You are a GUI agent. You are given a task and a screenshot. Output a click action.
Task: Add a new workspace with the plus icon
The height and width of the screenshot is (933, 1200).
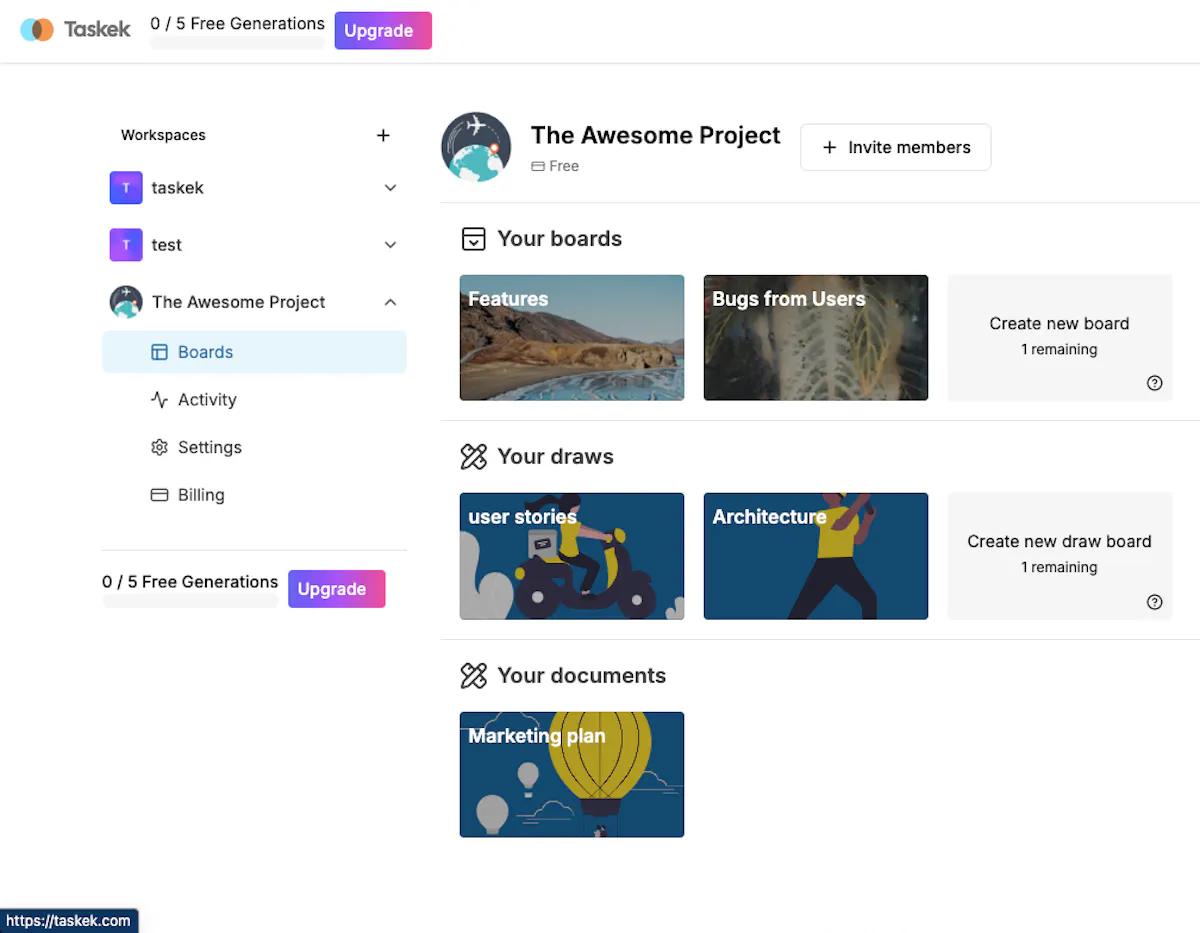pyautogui.click(x=383, y=135)
